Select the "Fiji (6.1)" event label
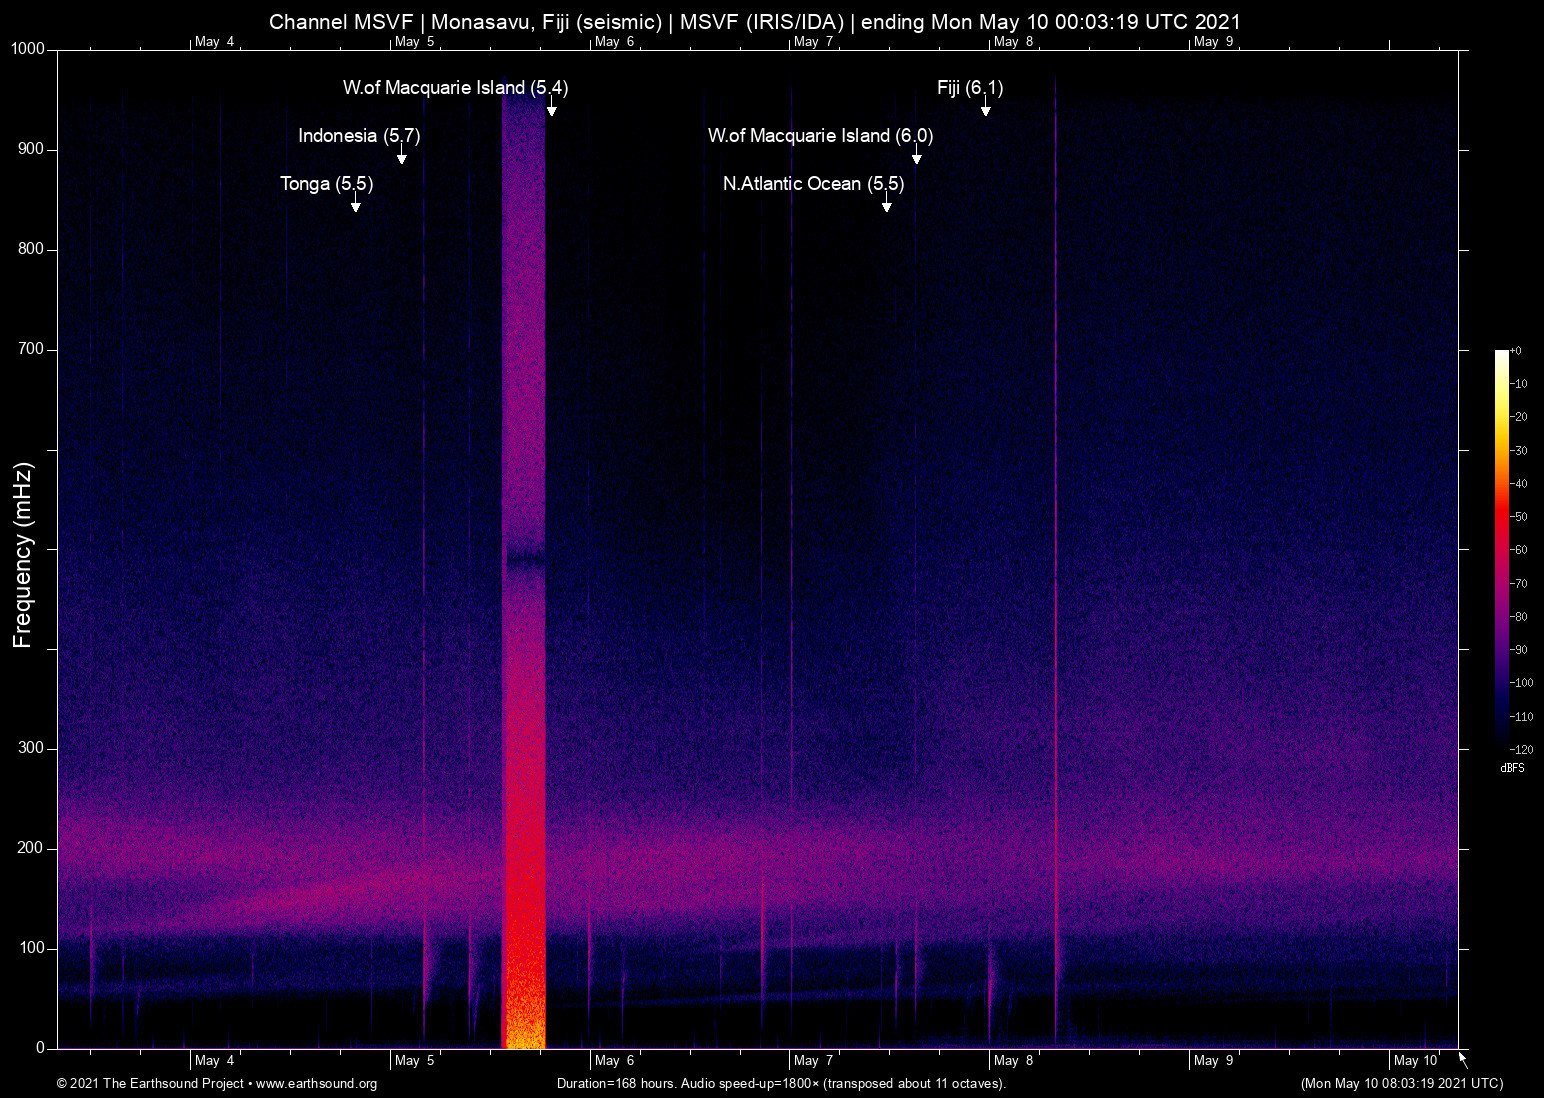Screen dimensions: 1544x1098 (970, 88)
